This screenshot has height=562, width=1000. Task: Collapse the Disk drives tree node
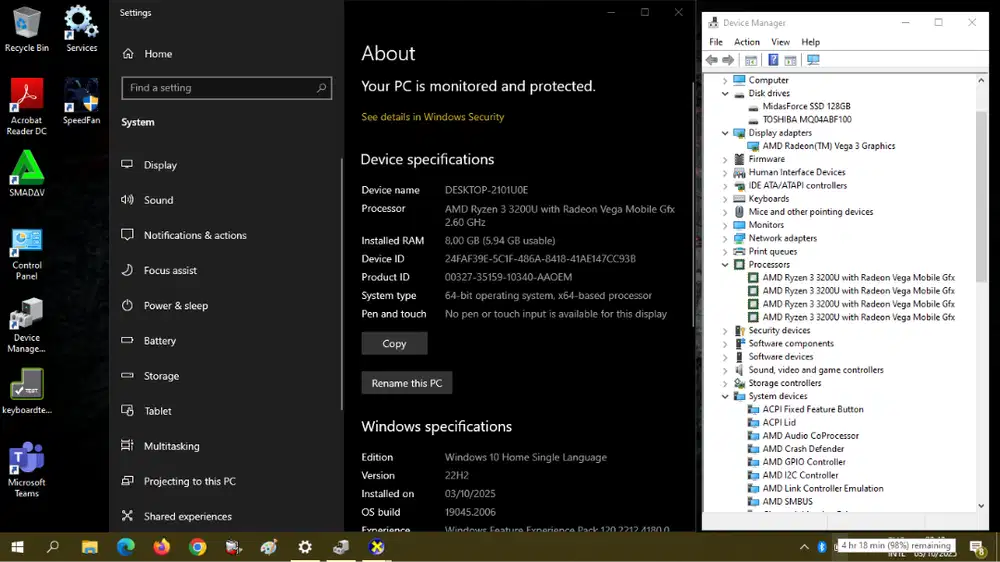point(726,93)
